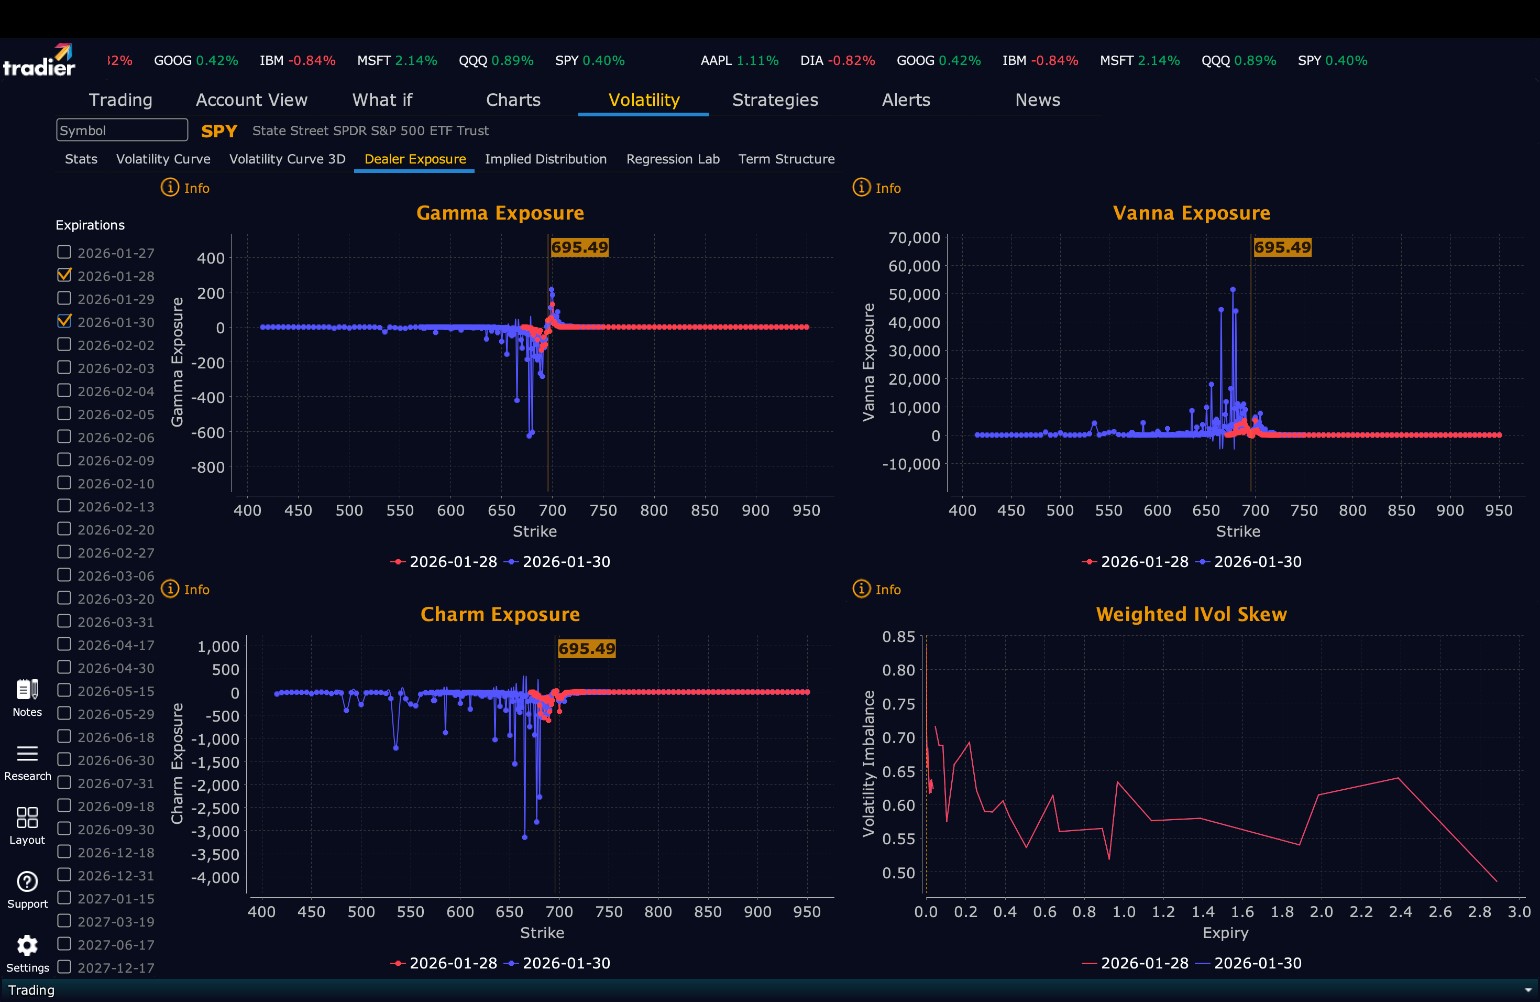Select the Volatility Curve 3D tab
The image size is (1540, 1002).
click(287, 159)
